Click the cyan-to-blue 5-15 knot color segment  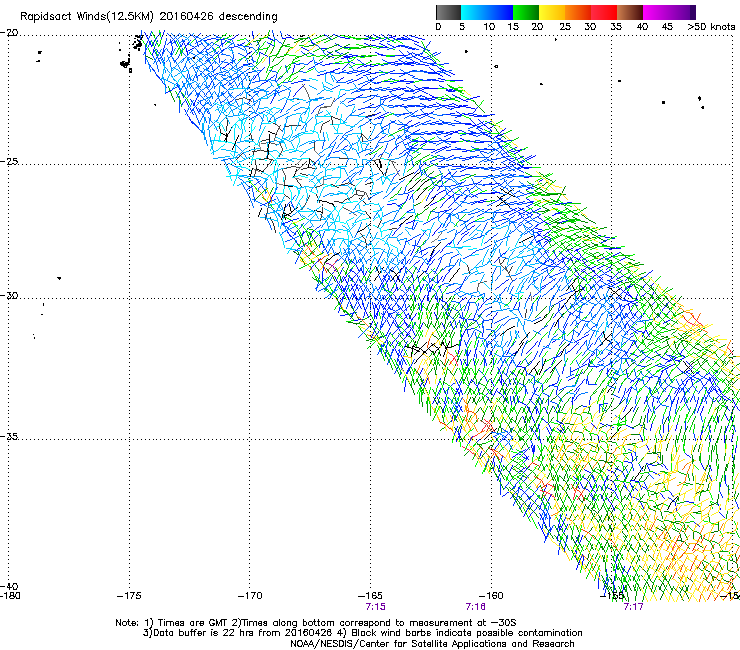[487, 12]
